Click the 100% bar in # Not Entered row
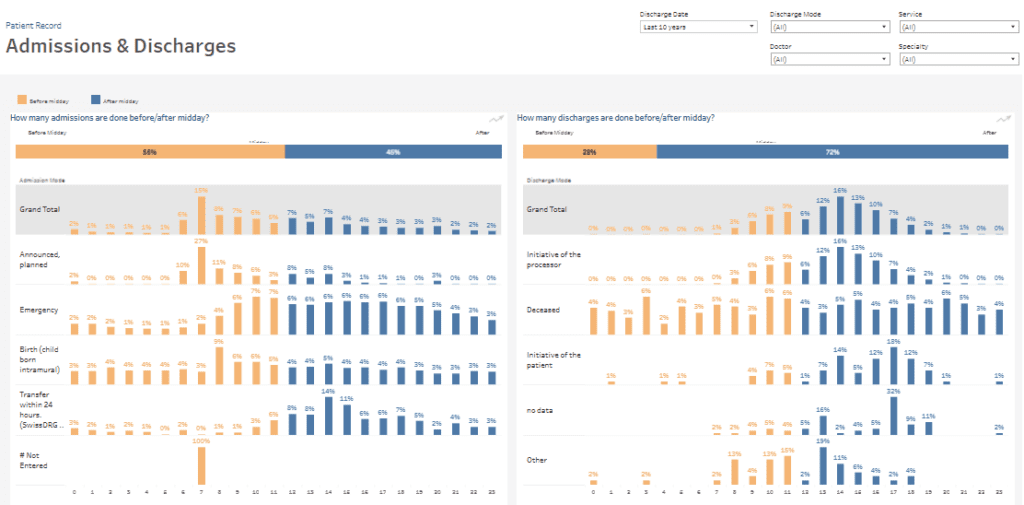Screen dimensions: 1024x505 pyautogui.click(x=202, y=466)
